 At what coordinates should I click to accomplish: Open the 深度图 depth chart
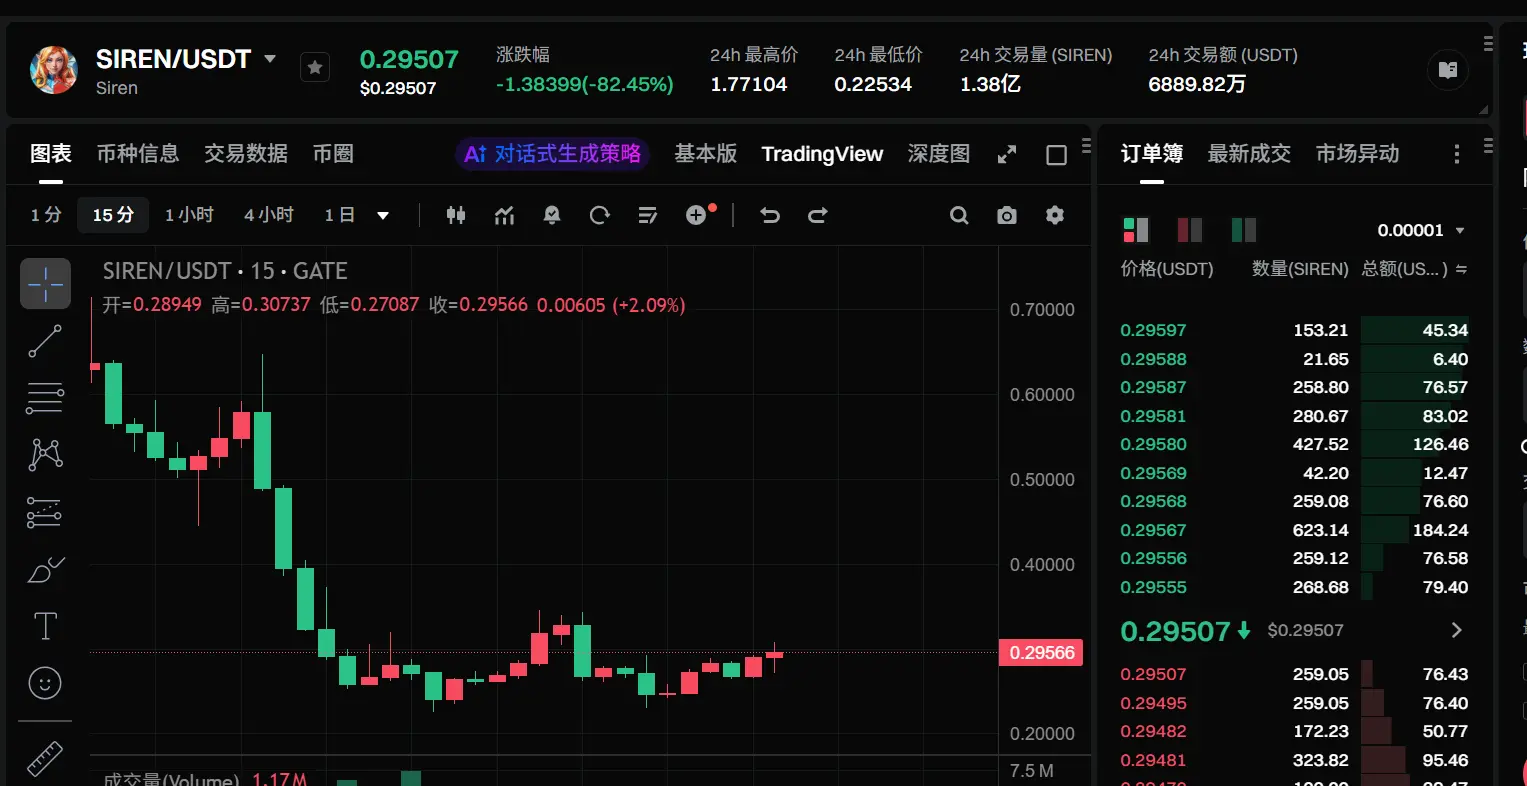939,154
